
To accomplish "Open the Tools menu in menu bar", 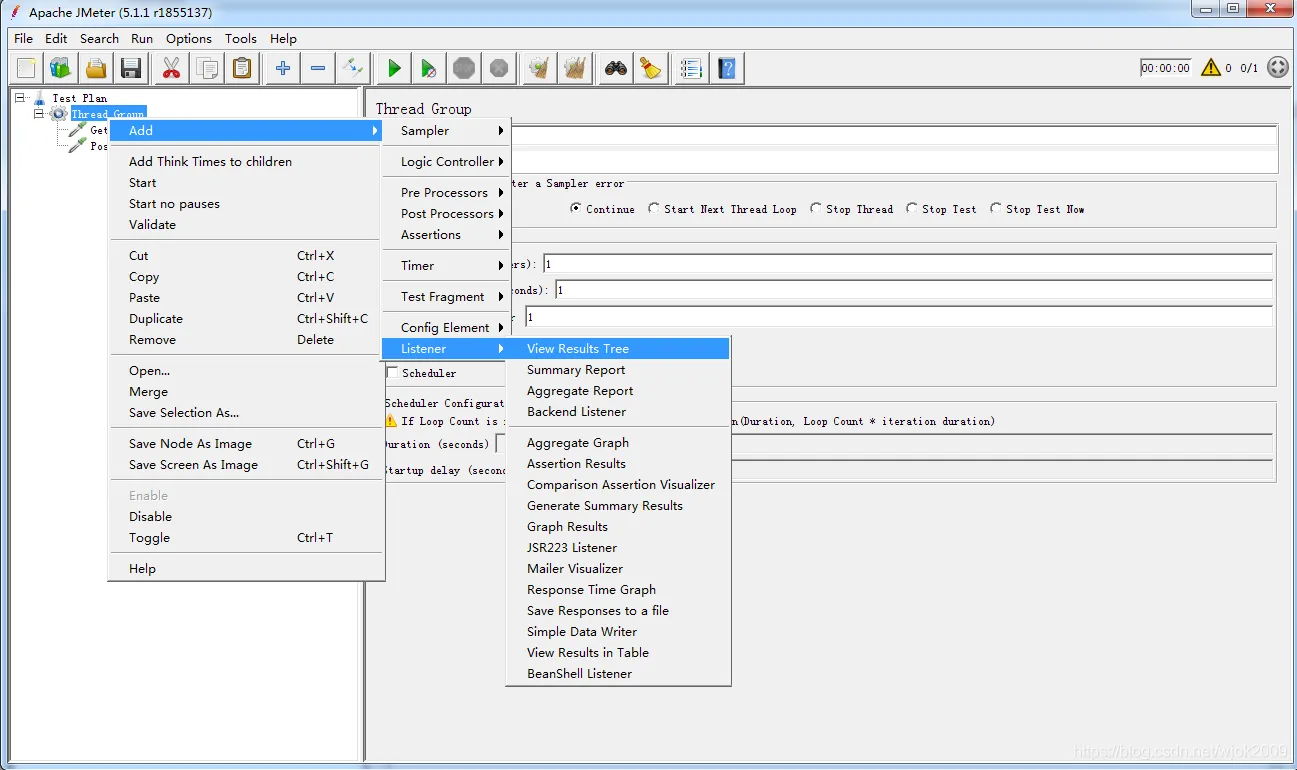I will pyautogui.click(x=241, y=38).
